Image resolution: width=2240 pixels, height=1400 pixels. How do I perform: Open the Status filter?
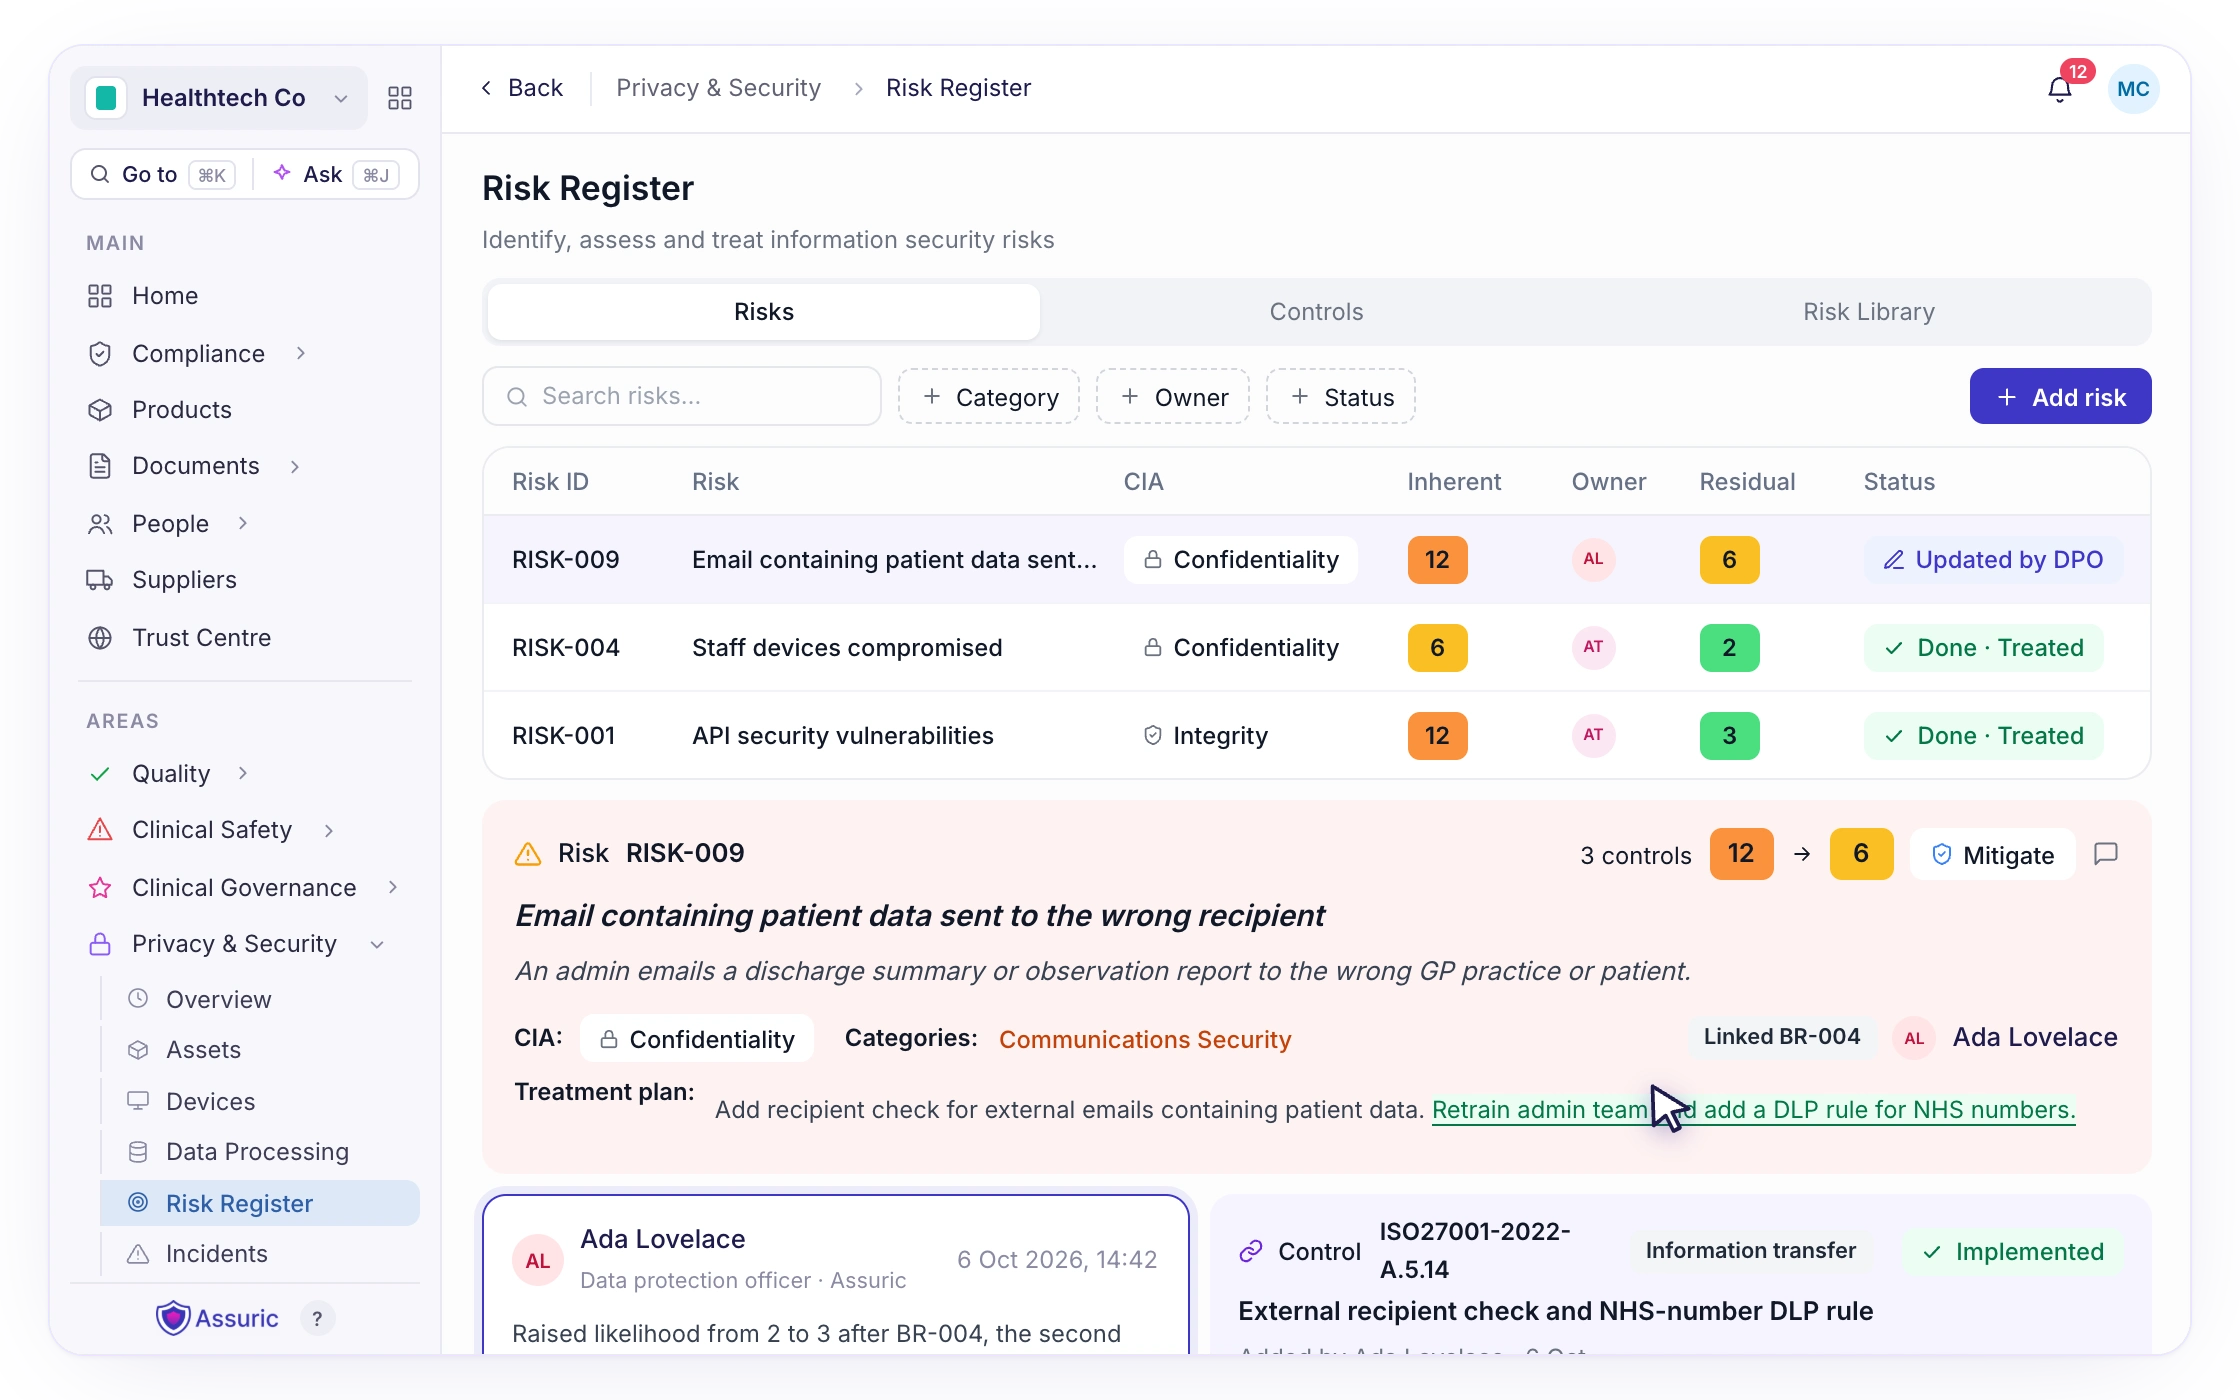click(1341, 397)
